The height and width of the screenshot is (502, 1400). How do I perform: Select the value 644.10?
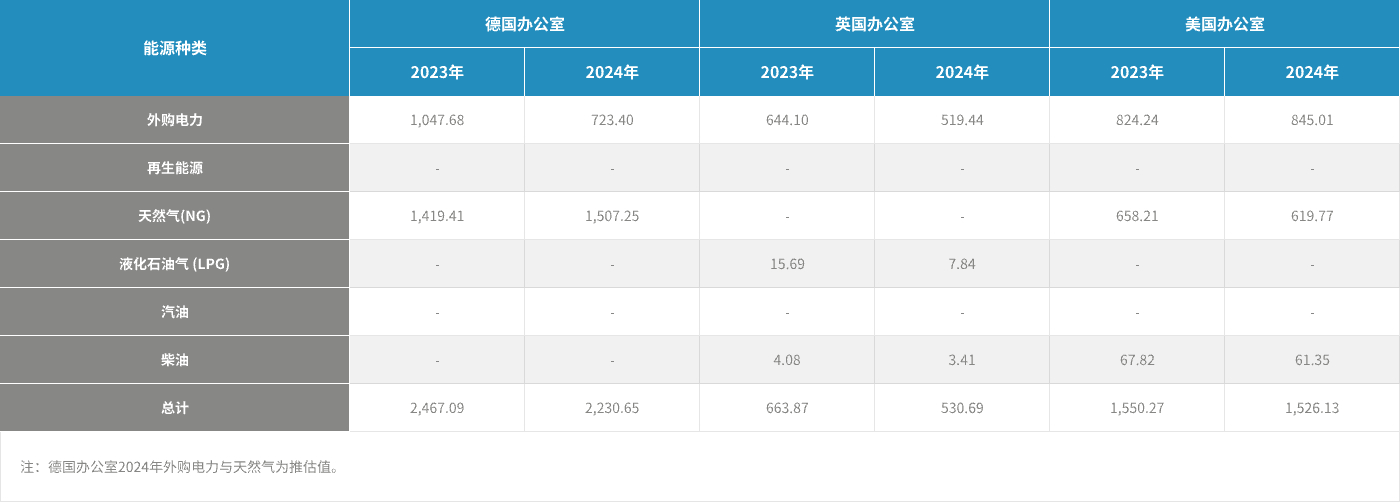pyautogui.click(x=787, y=120)
